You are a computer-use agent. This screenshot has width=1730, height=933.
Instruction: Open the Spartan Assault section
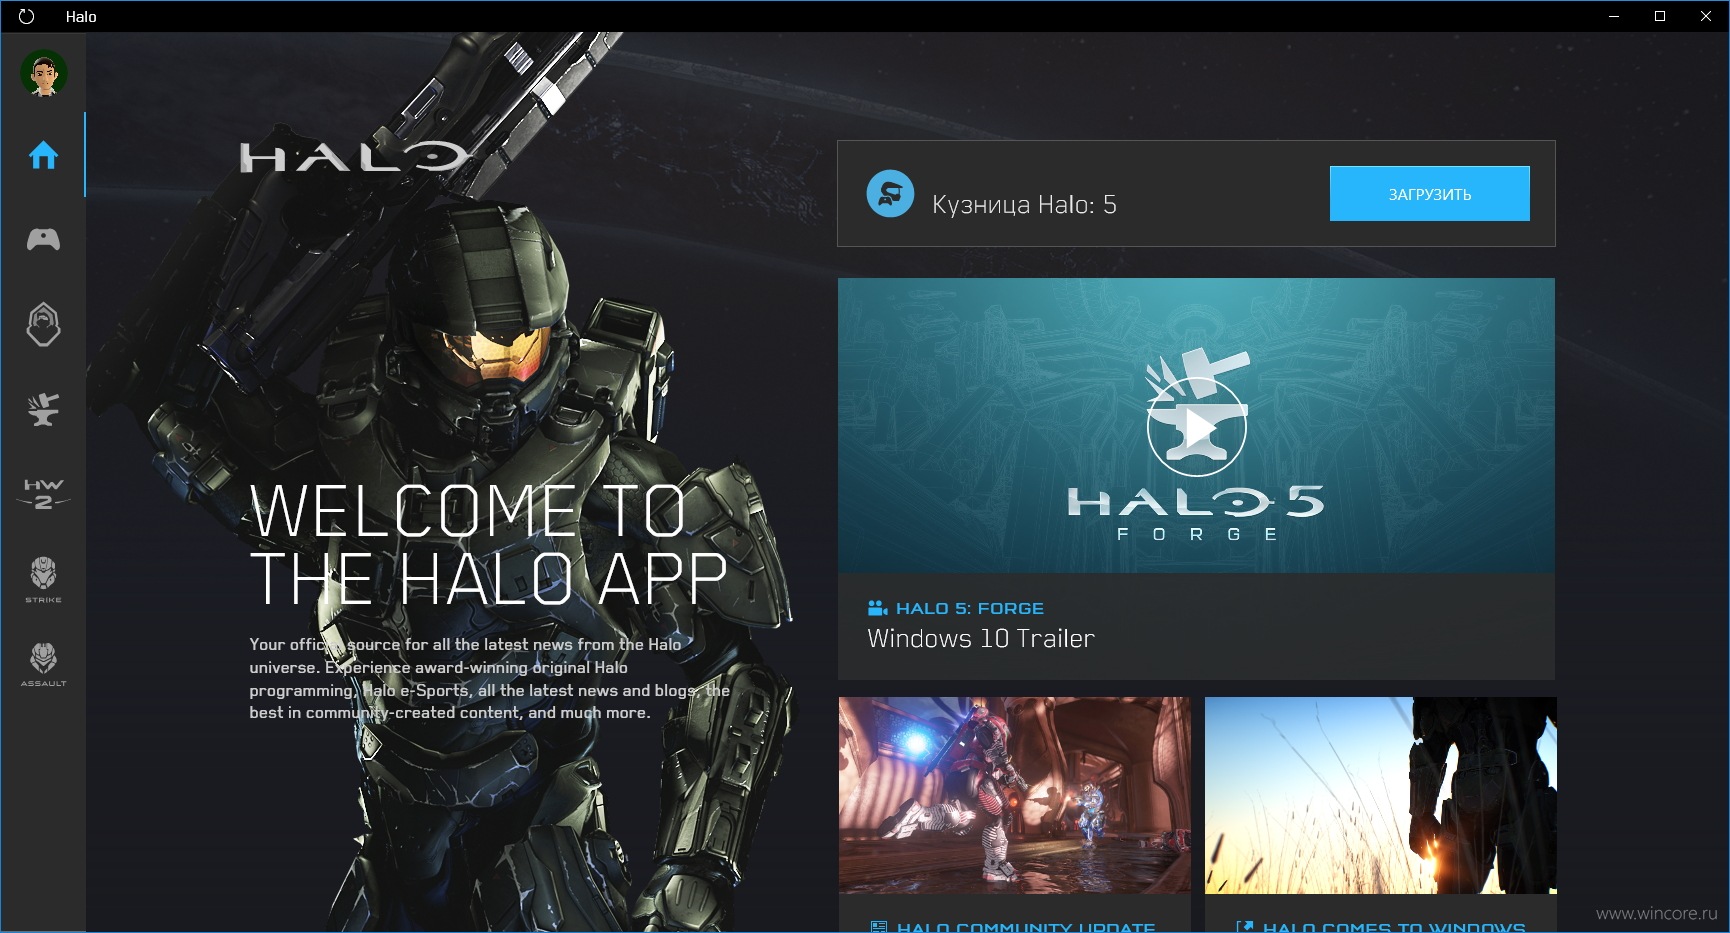tap(43, 664)
